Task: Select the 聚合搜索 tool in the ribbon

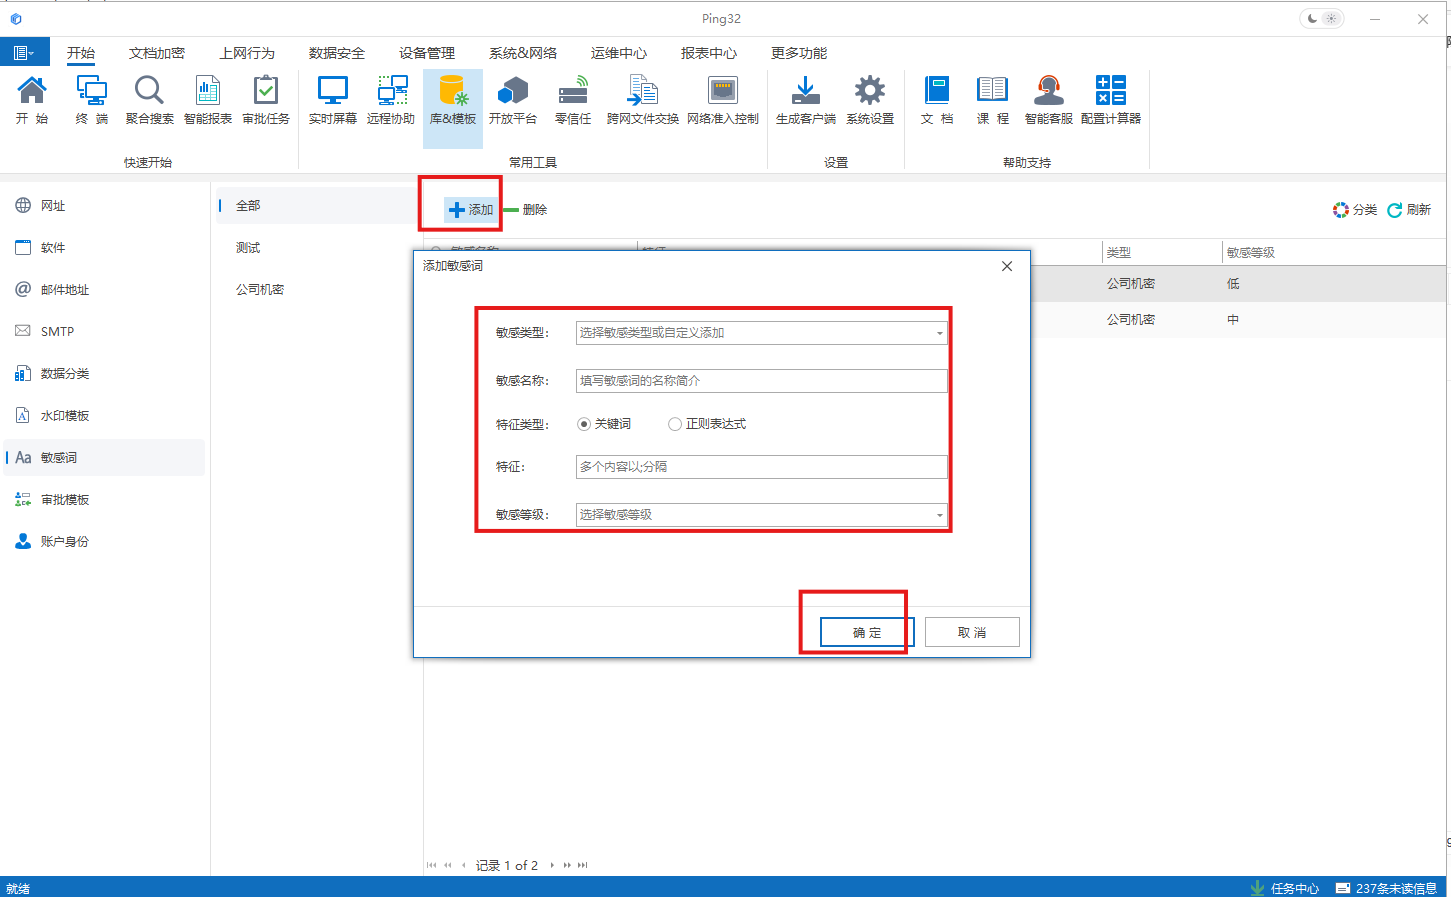Action: point(148,99)
